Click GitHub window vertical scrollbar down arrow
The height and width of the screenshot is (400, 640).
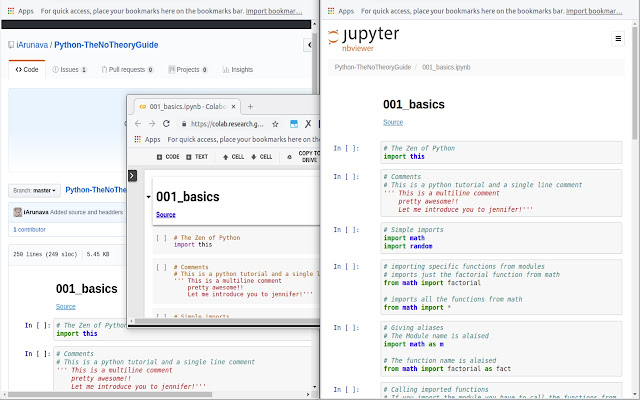[x=314, y=387]
